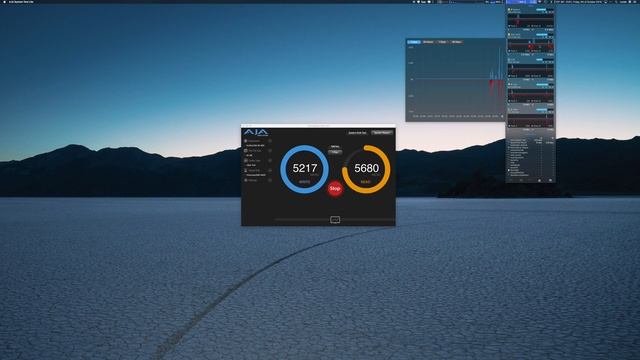Select the 30 Days tab in disk graph
Image resolution: width=640 pixels, height=360 pixels.
457,42
